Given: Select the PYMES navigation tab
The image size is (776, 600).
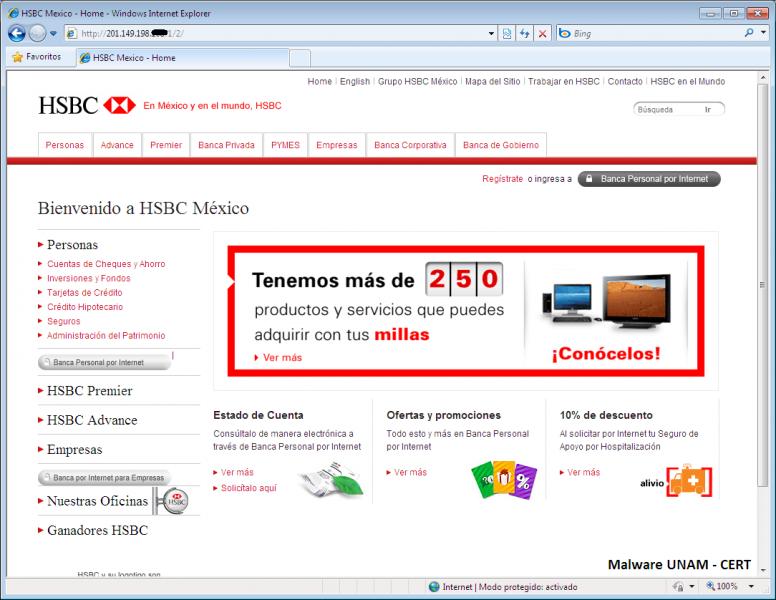Looking at the screenshot, I should (x=286, y=145).
